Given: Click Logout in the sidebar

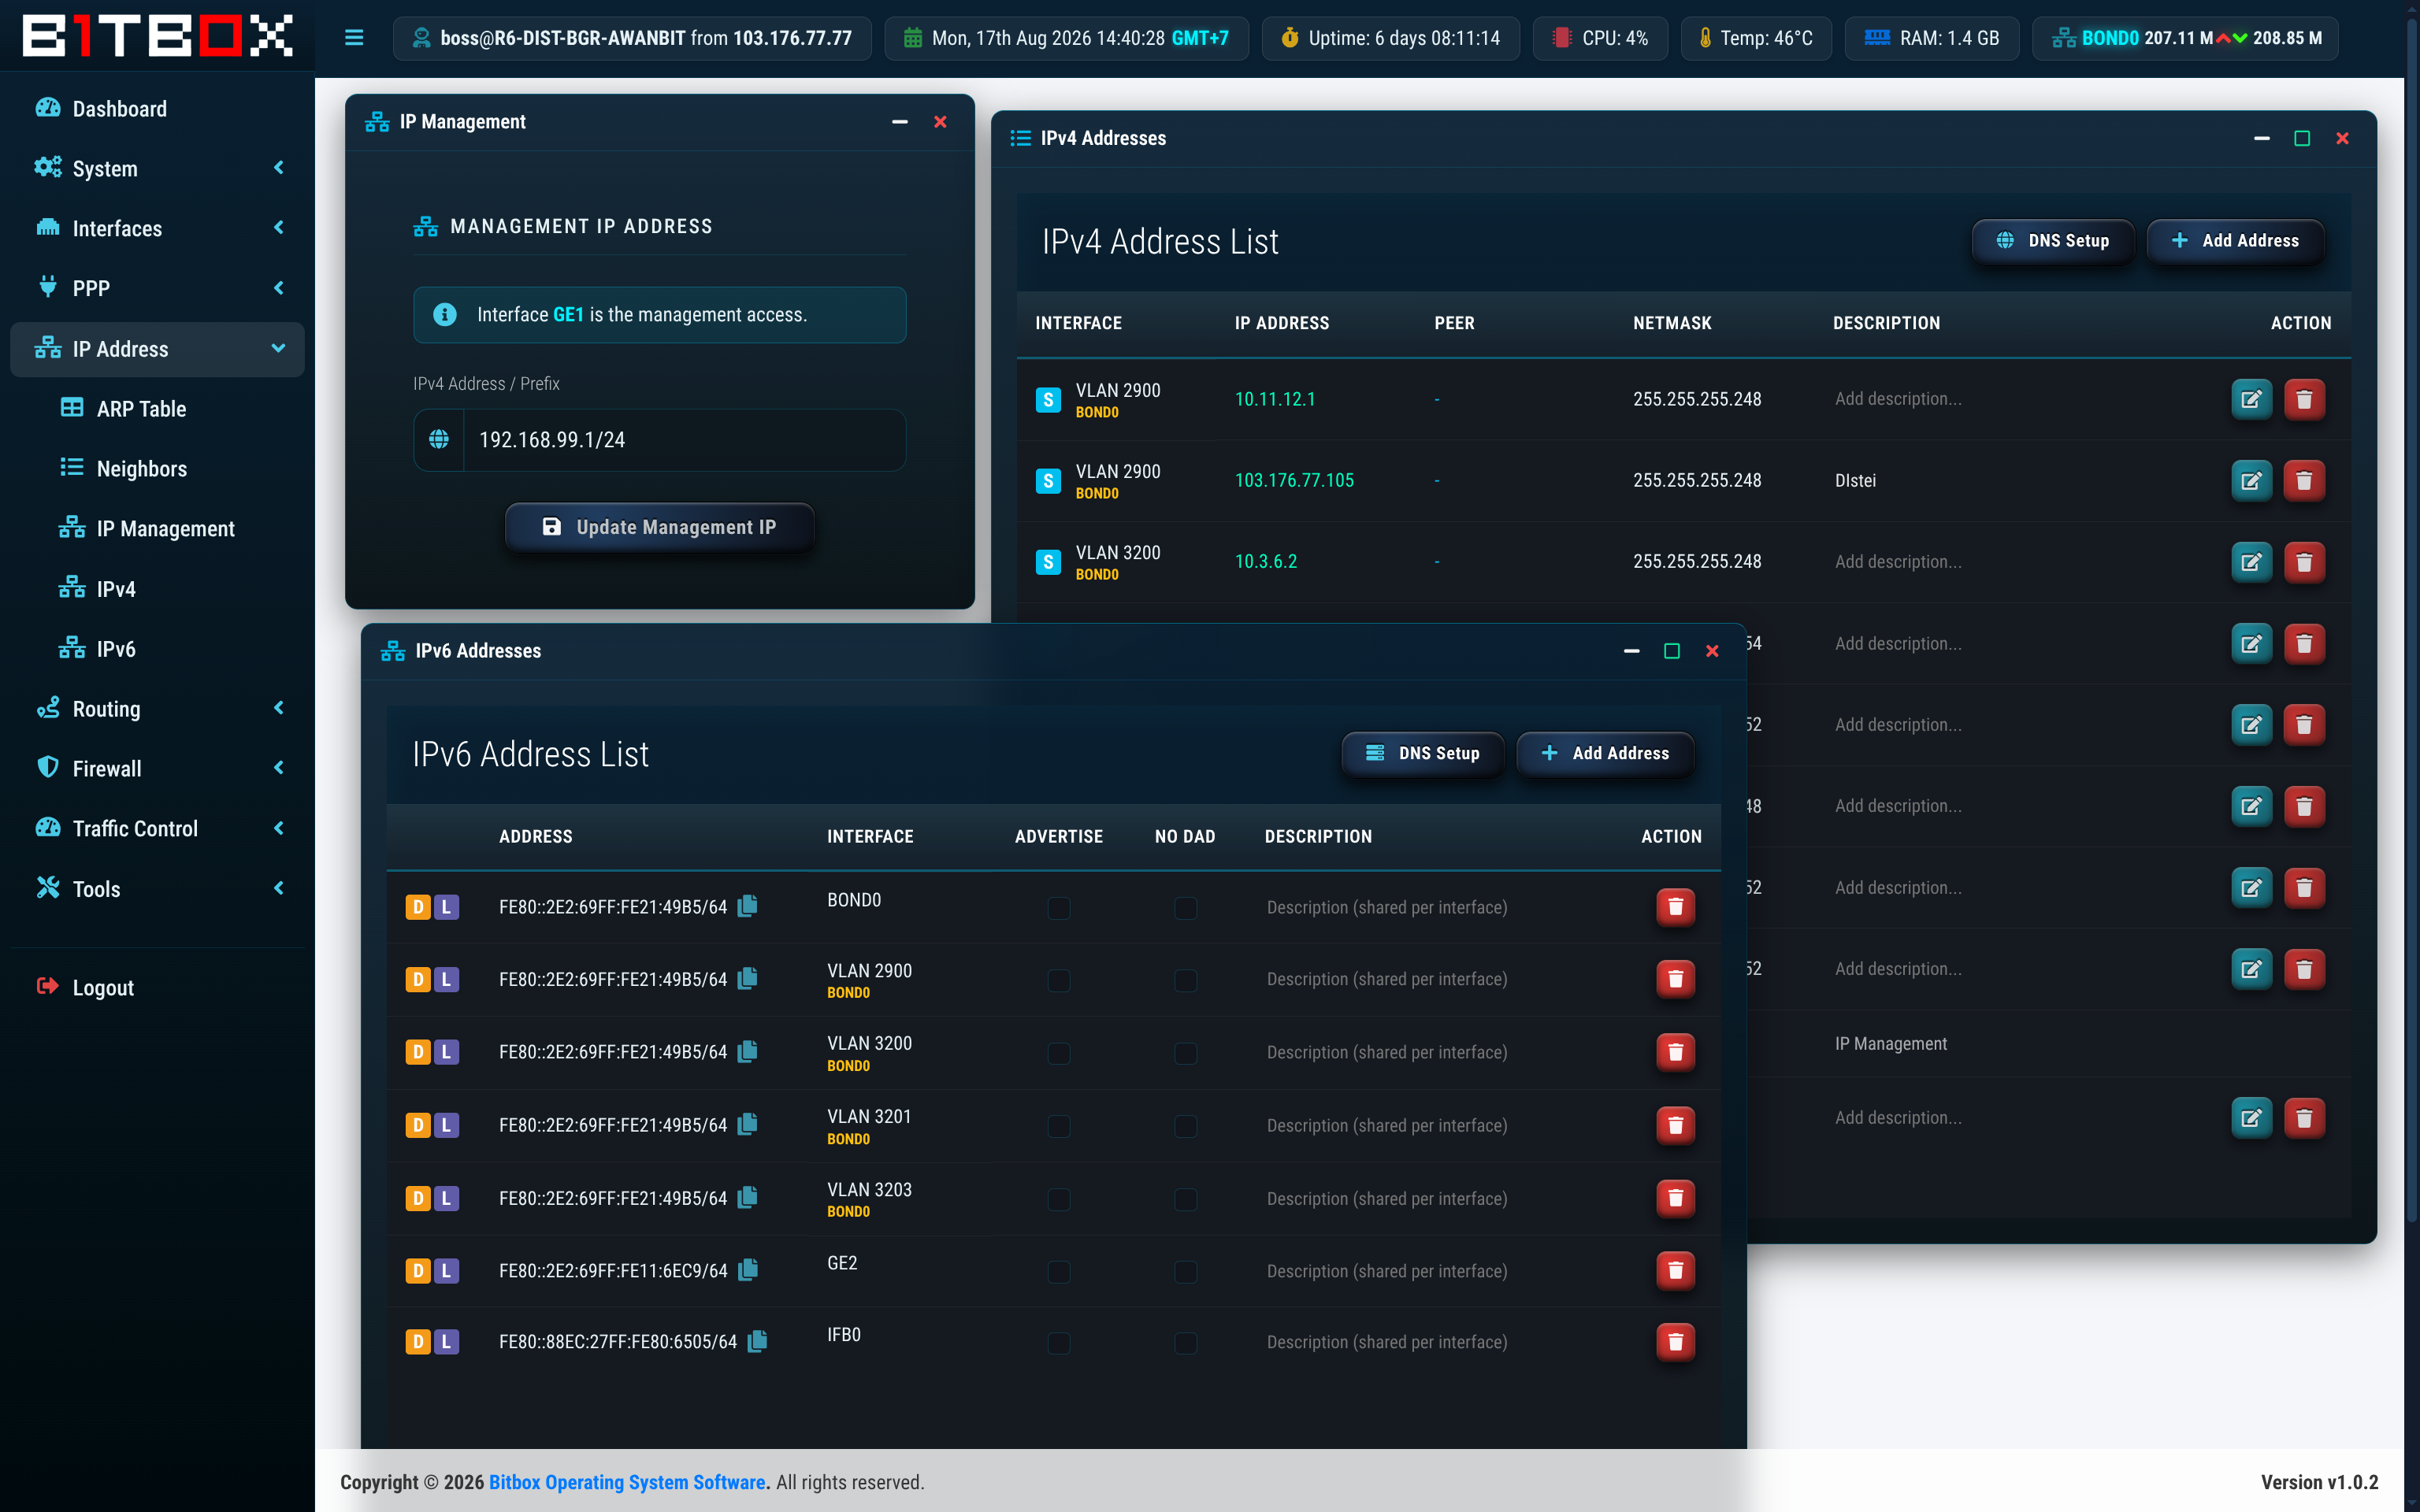Looking at the screenshot, I should [157, 987].
